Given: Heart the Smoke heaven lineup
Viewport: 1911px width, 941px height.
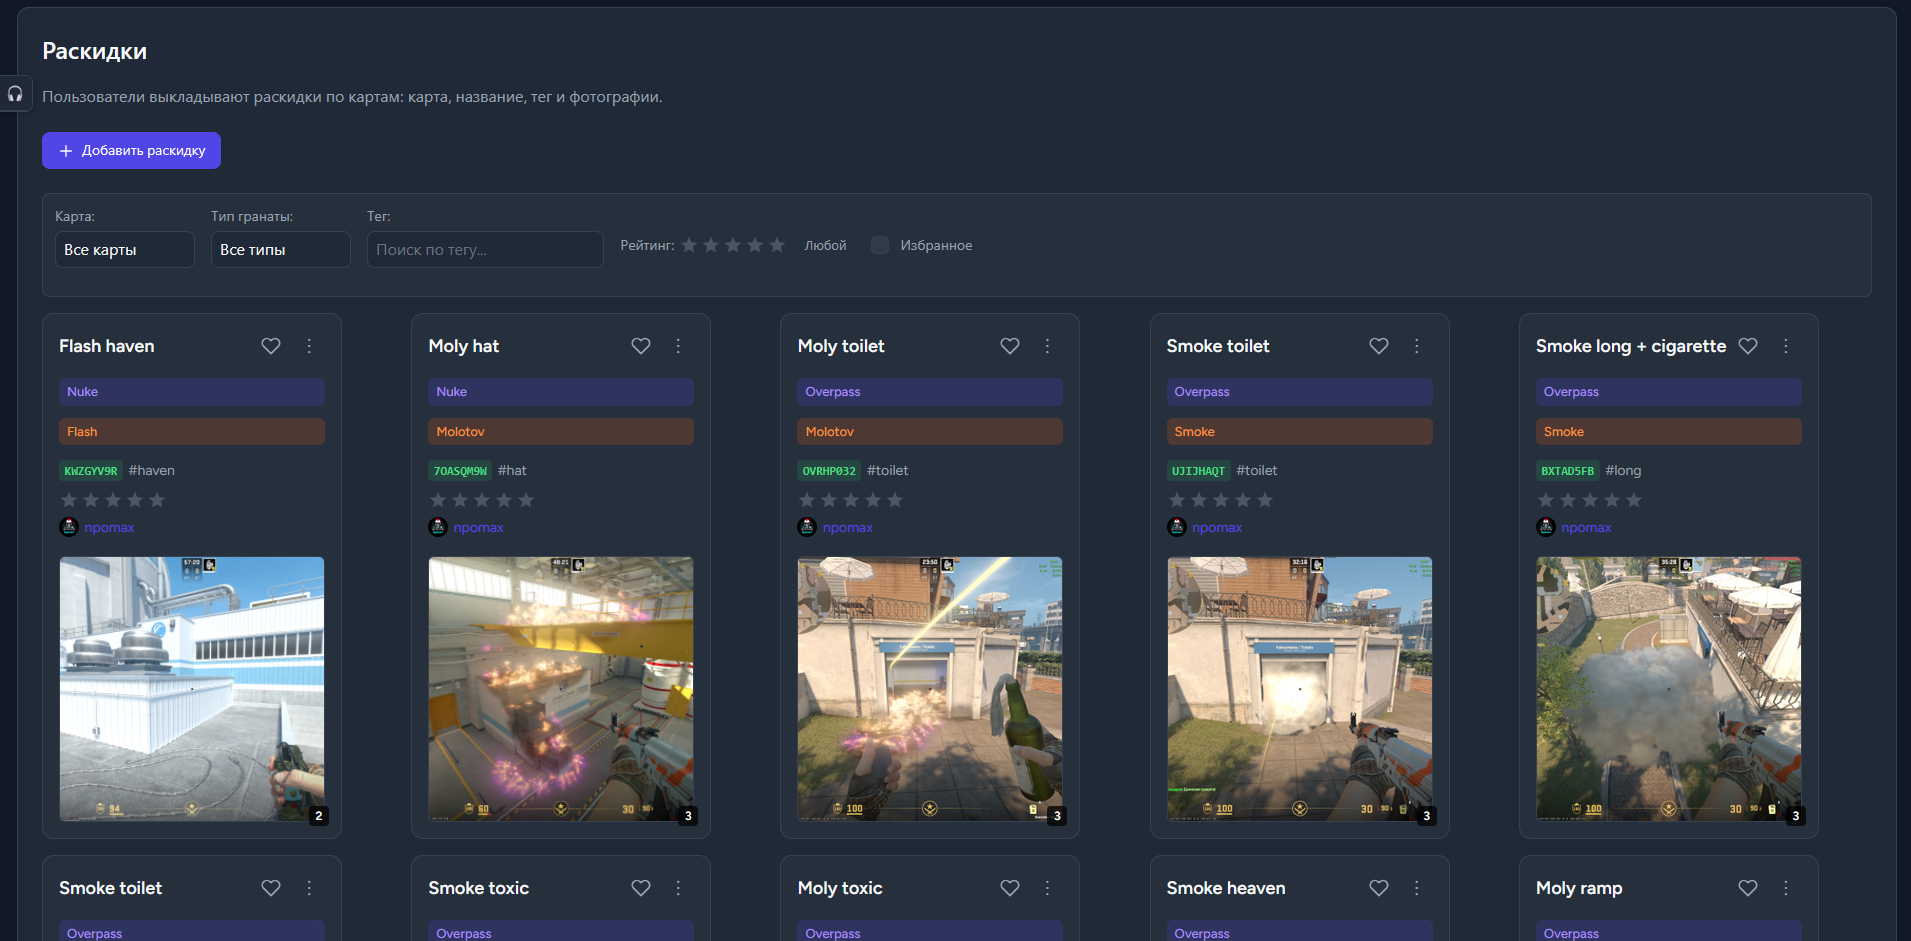Looking at the screenshot, I should (x=1379, y=888).
